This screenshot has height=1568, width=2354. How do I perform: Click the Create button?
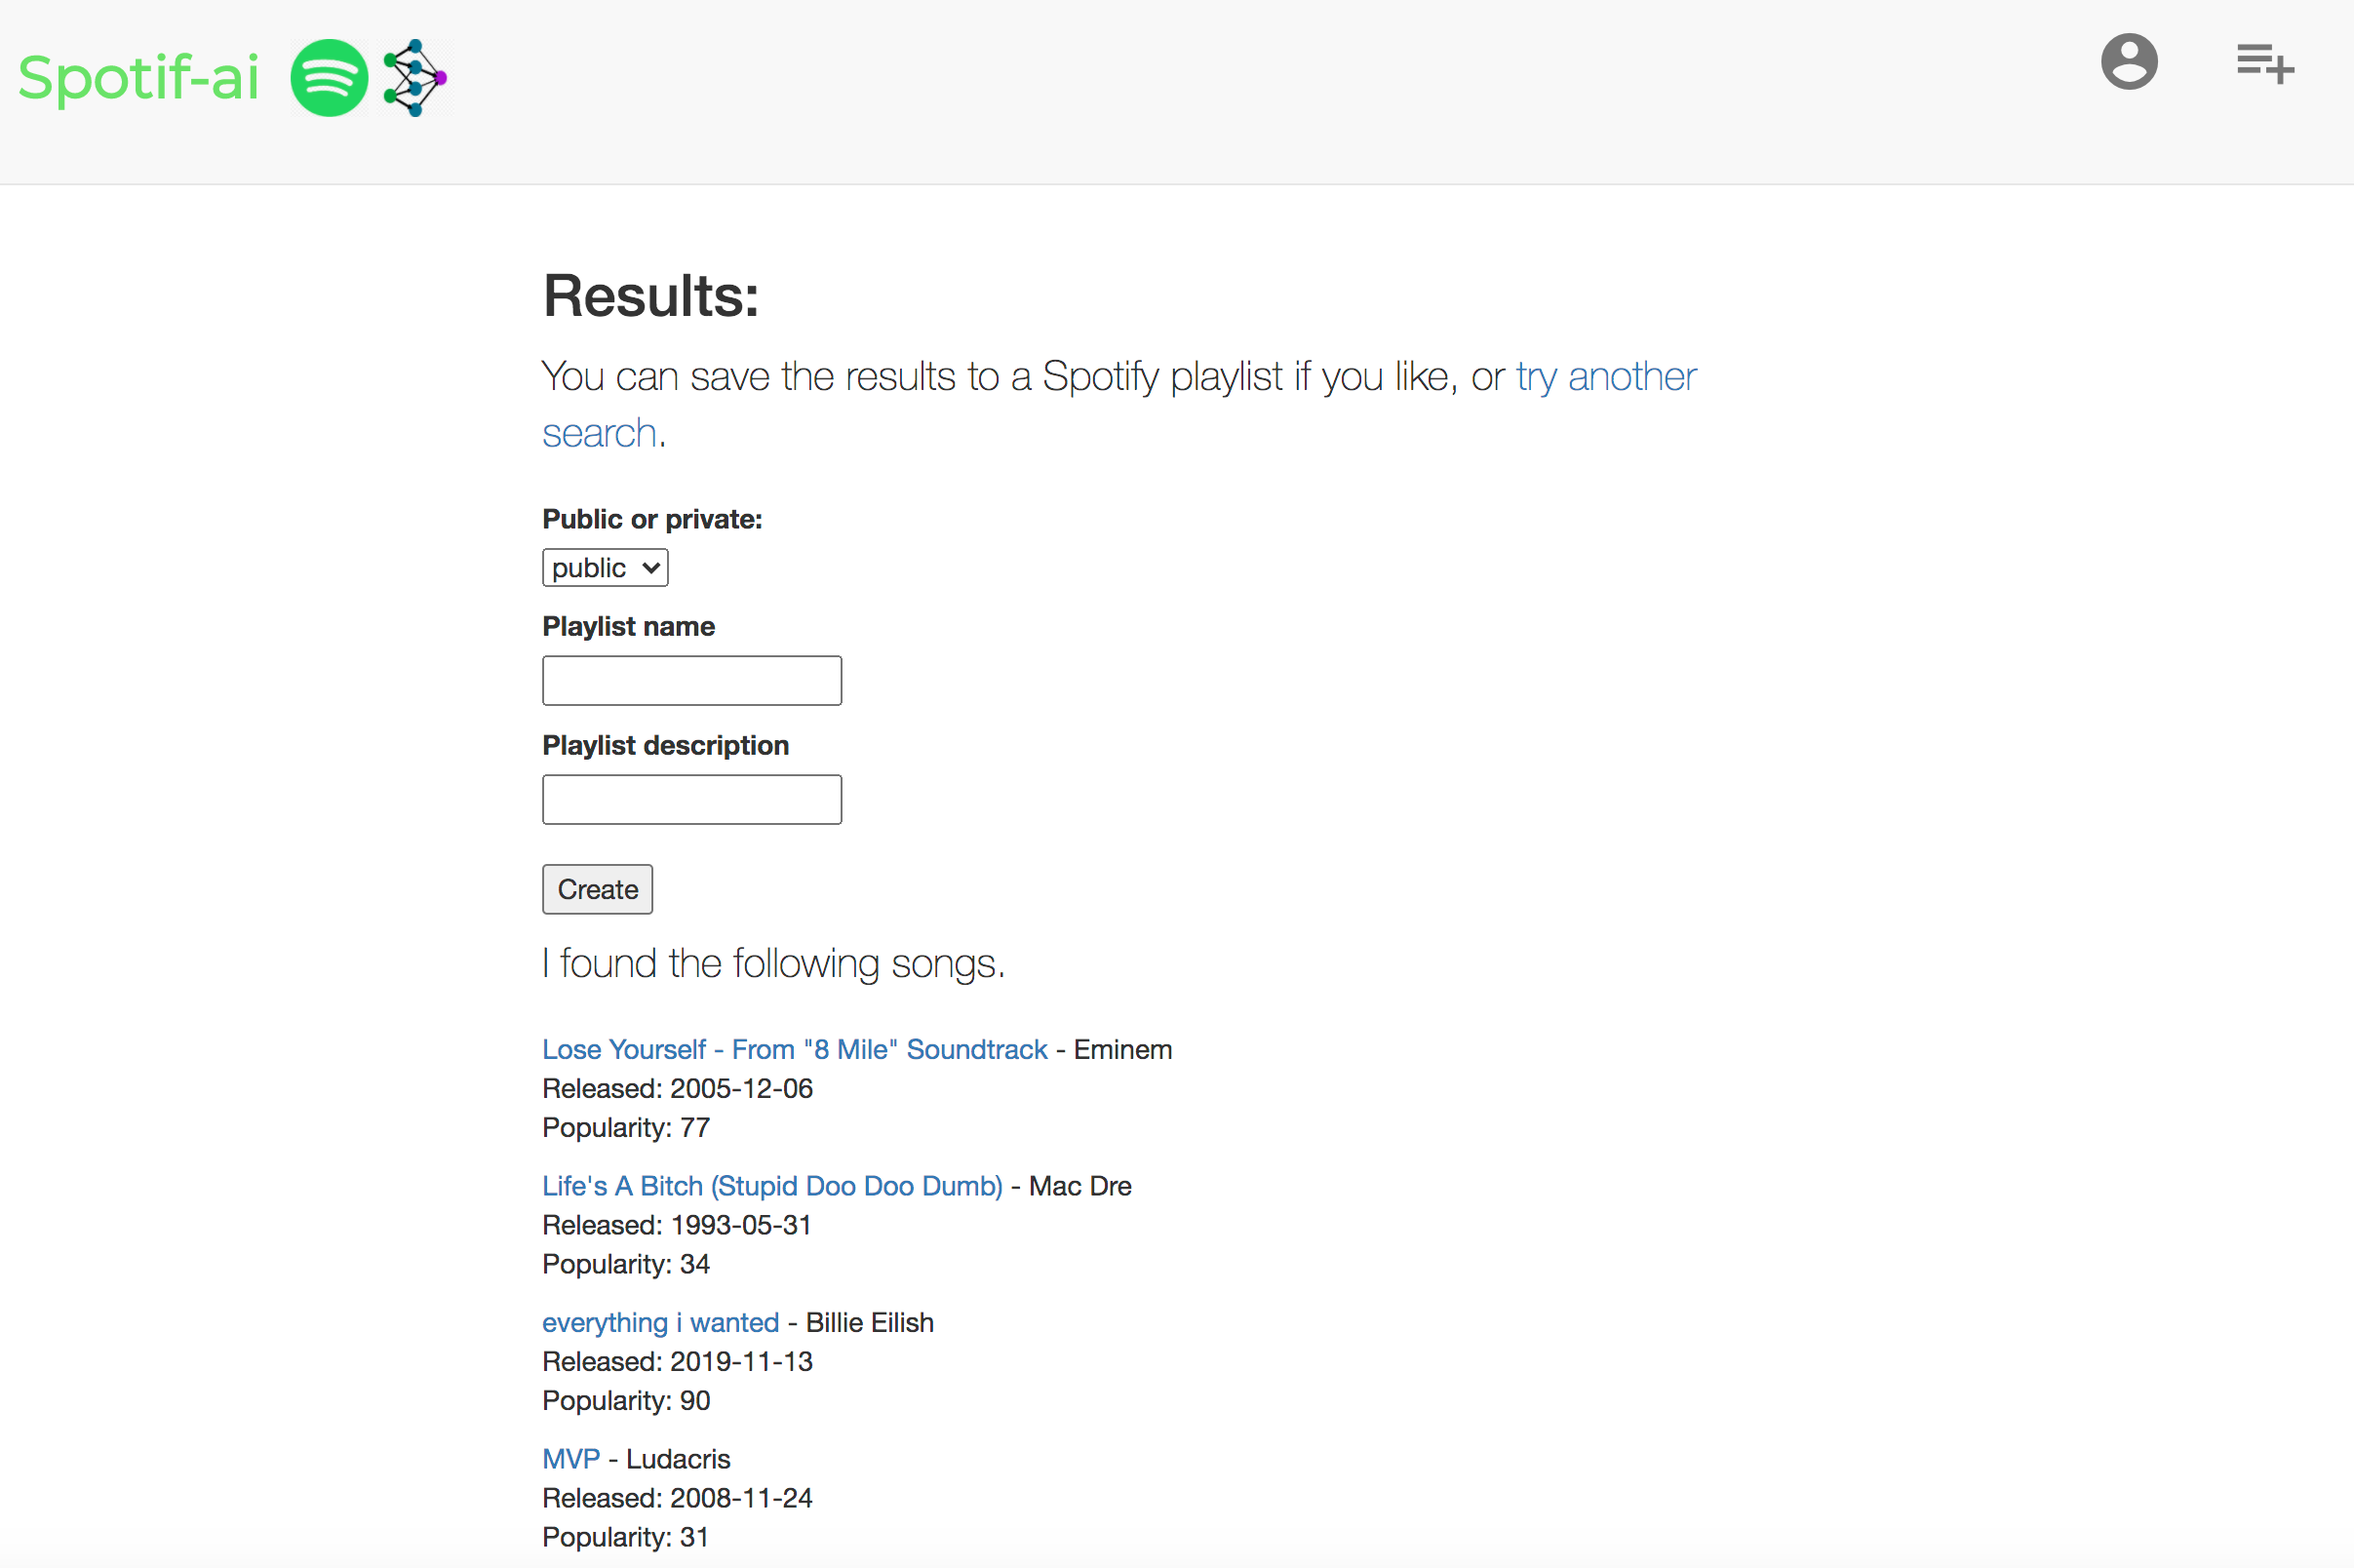point(598,890)
